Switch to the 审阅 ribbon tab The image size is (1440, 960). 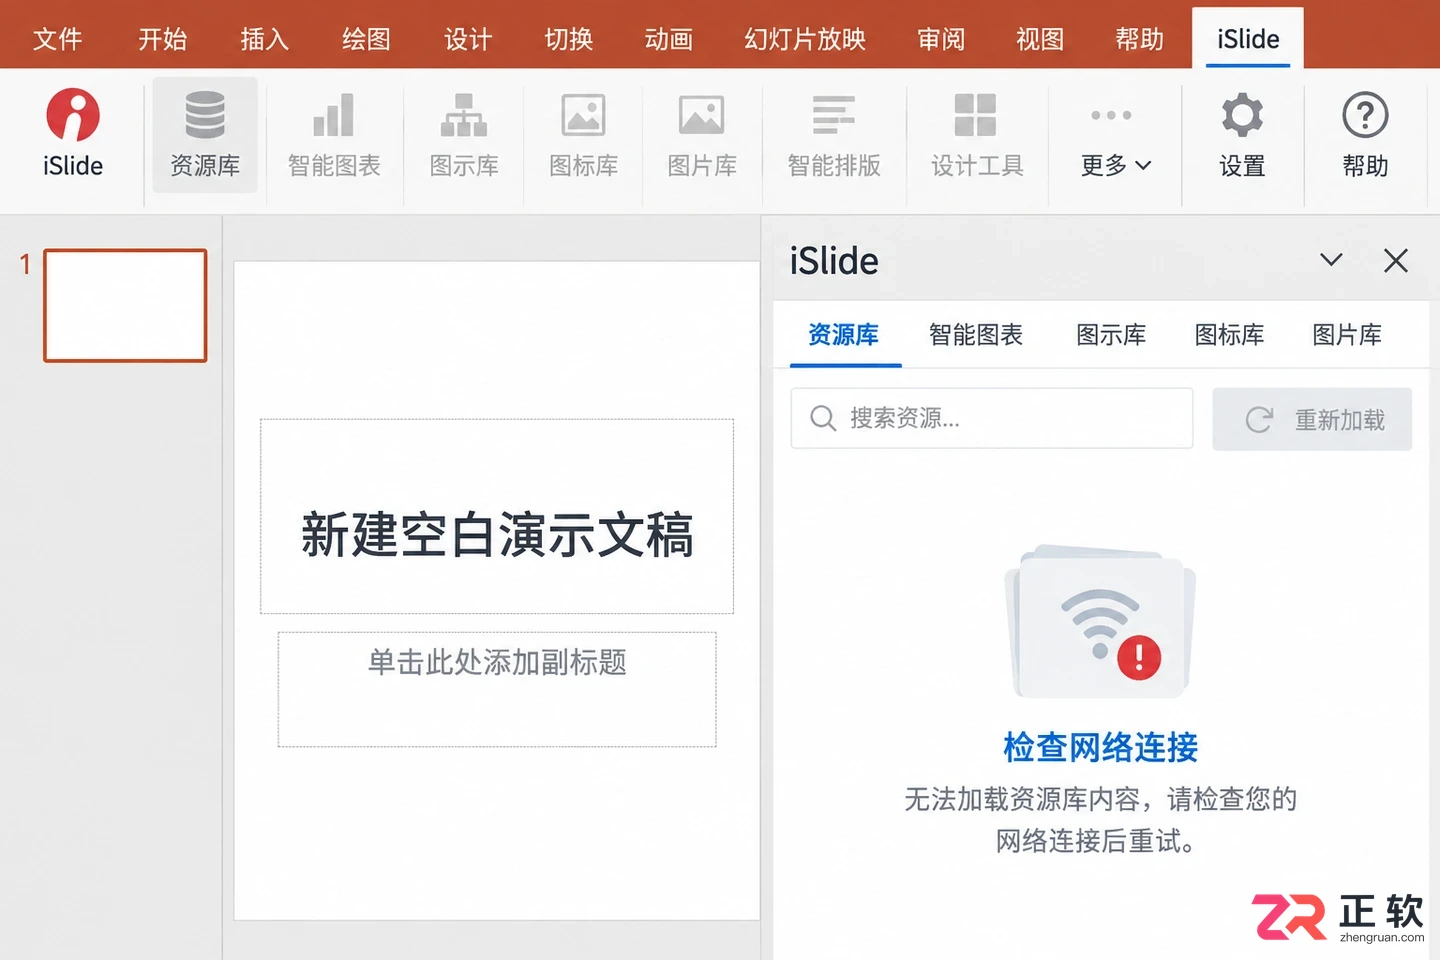coord(941,39)
